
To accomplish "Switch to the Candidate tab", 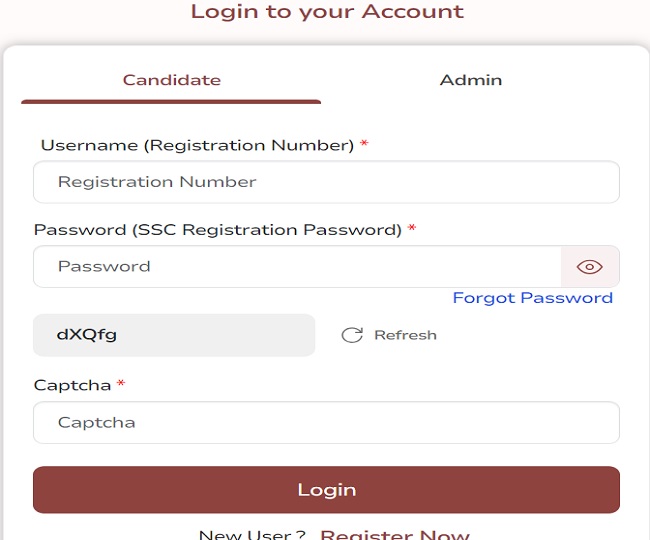I will coord(172,80).
